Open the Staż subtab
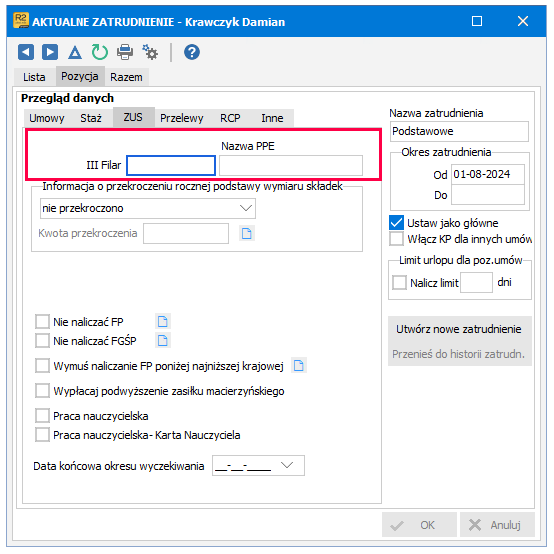The image size is (554, 554). coord(91,118)
